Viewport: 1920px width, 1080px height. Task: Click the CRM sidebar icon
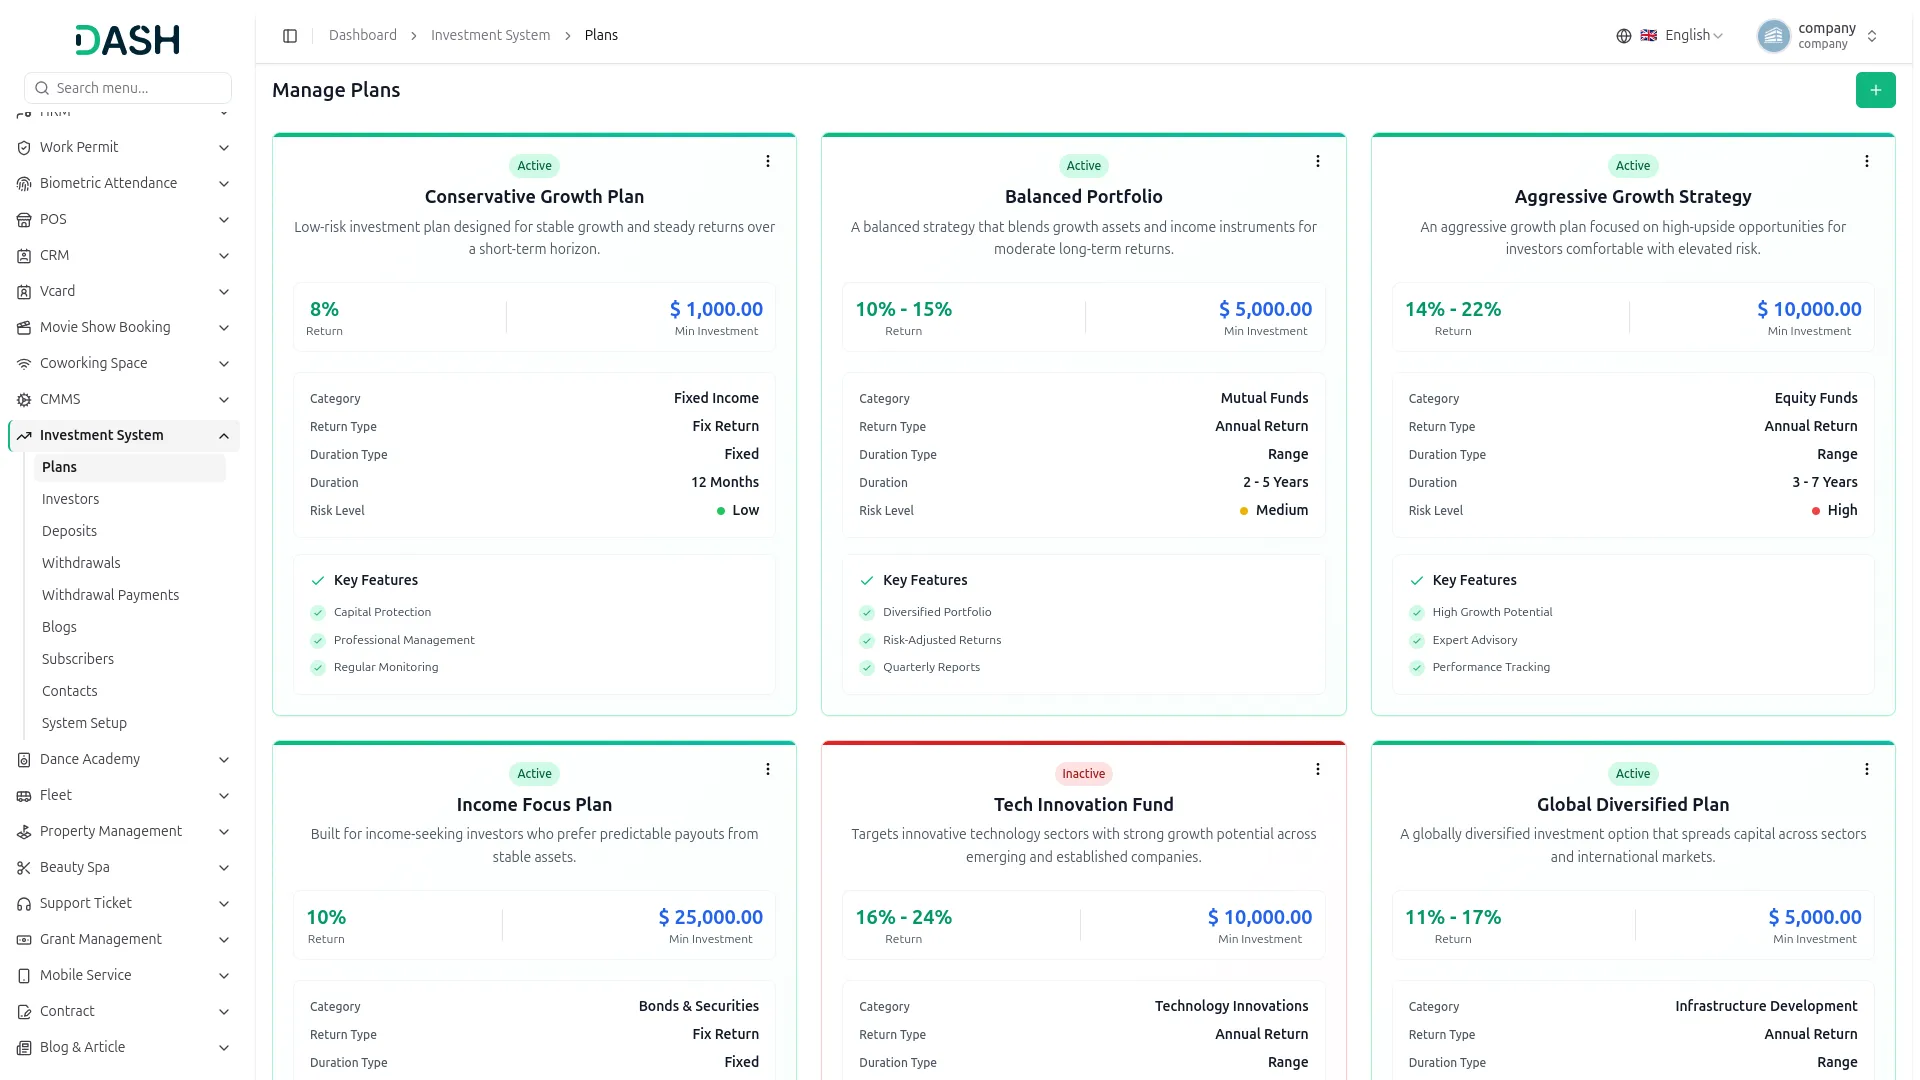tap(24, 256)
